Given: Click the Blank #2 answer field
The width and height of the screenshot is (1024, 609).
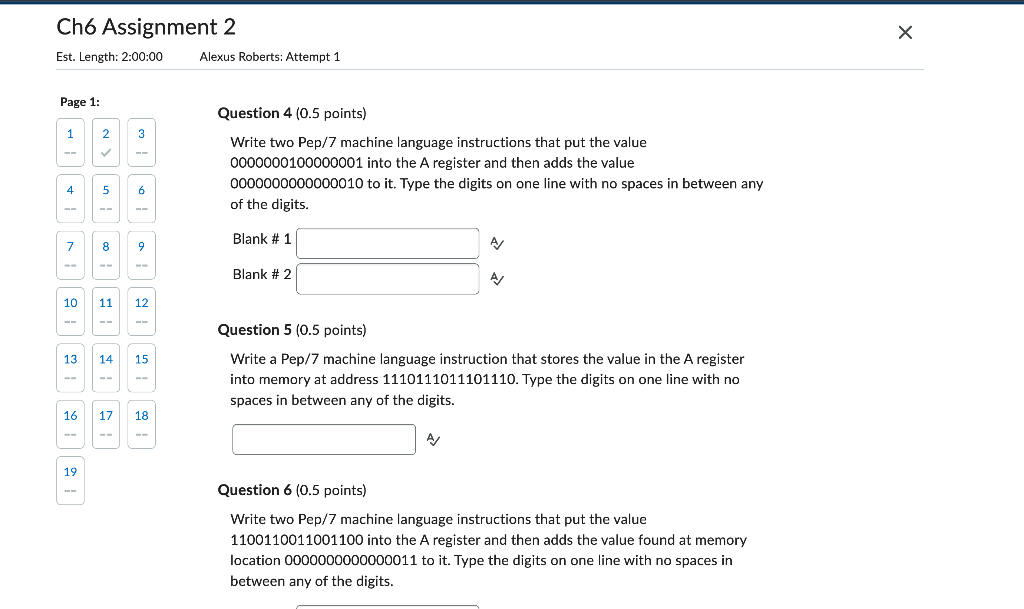Looking at the screenshot, I should 387,278.
